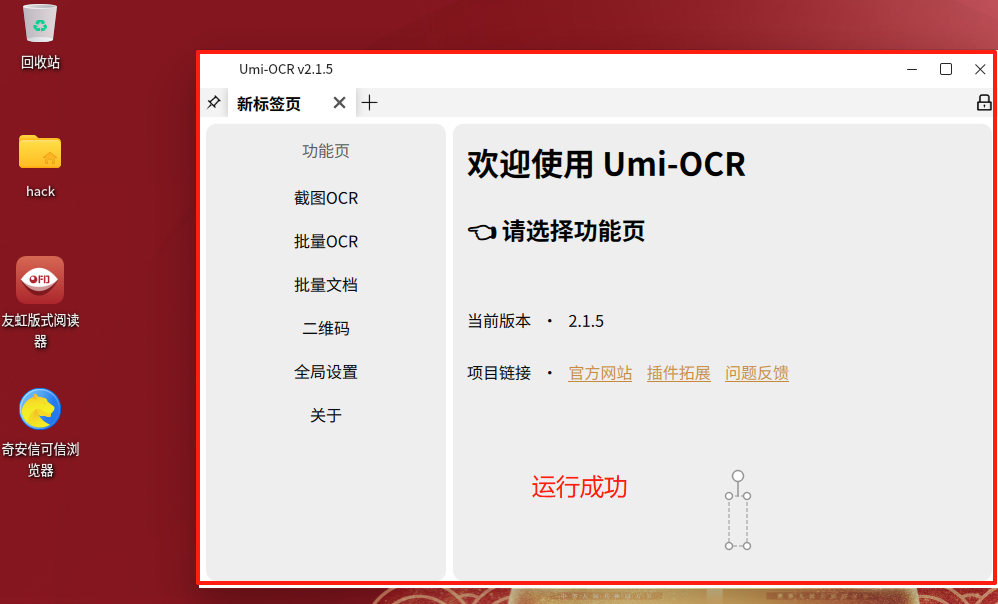Open the 问题反馈 feedback link
Screen dimensions: 998x604
tap(757, 373)
